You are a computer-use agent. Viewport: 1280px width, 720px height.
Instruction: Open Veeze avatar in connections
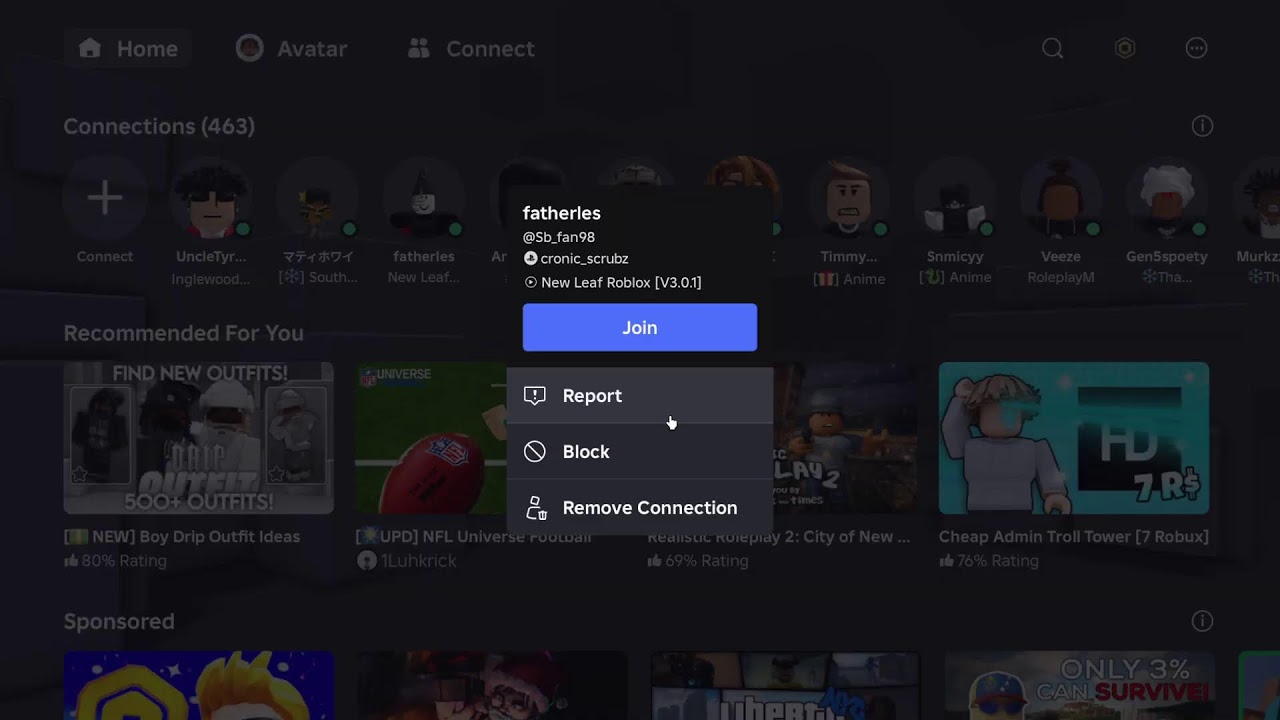pos(1060,198)
